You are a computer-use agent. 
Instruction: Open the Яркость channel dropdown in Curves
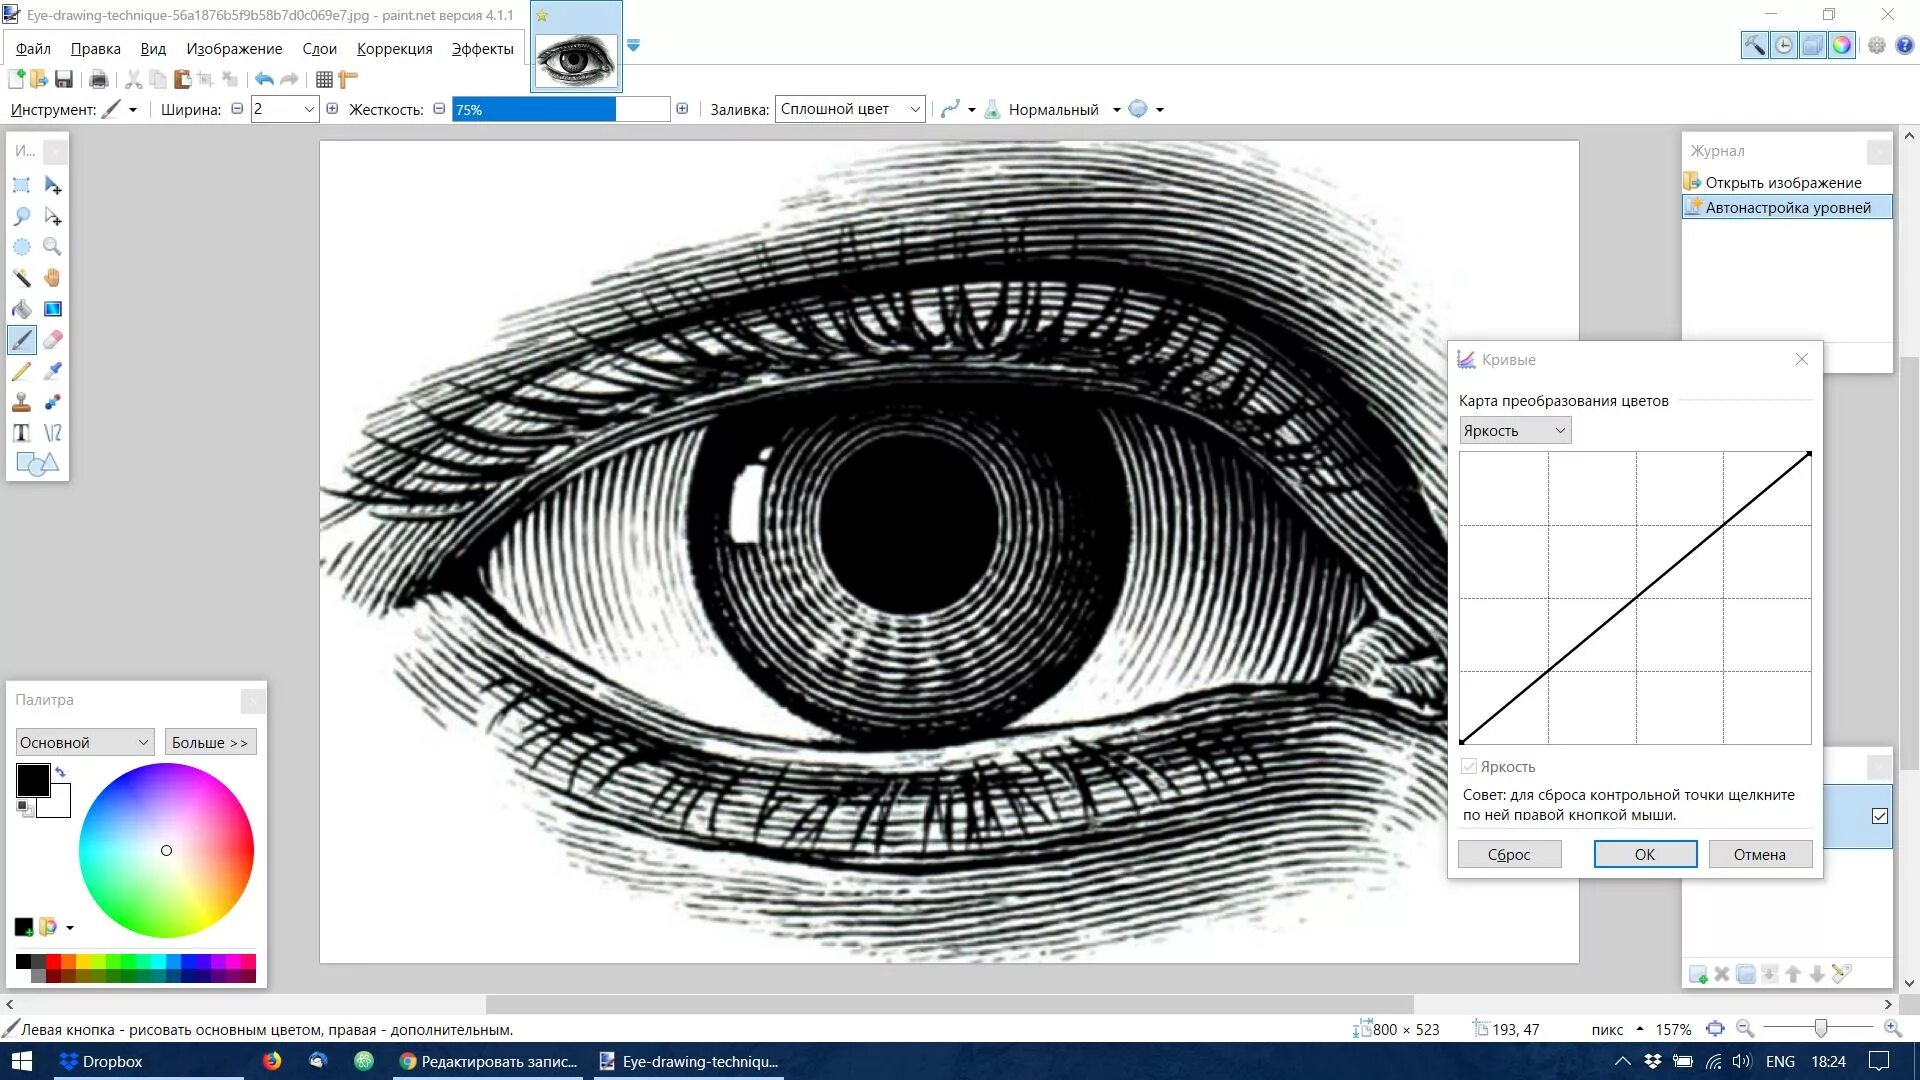(1514, 431)
